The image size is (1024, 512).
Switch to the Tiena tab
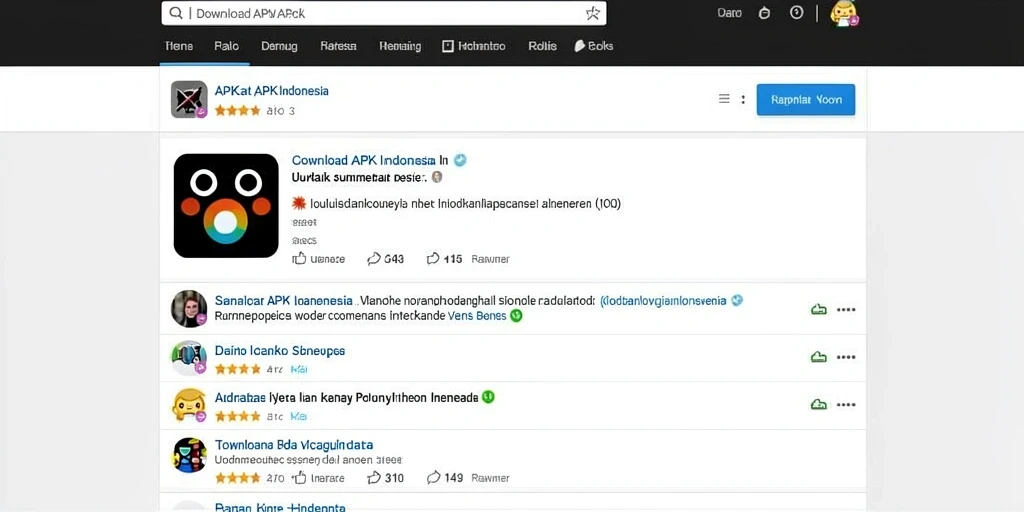point(179,46)
